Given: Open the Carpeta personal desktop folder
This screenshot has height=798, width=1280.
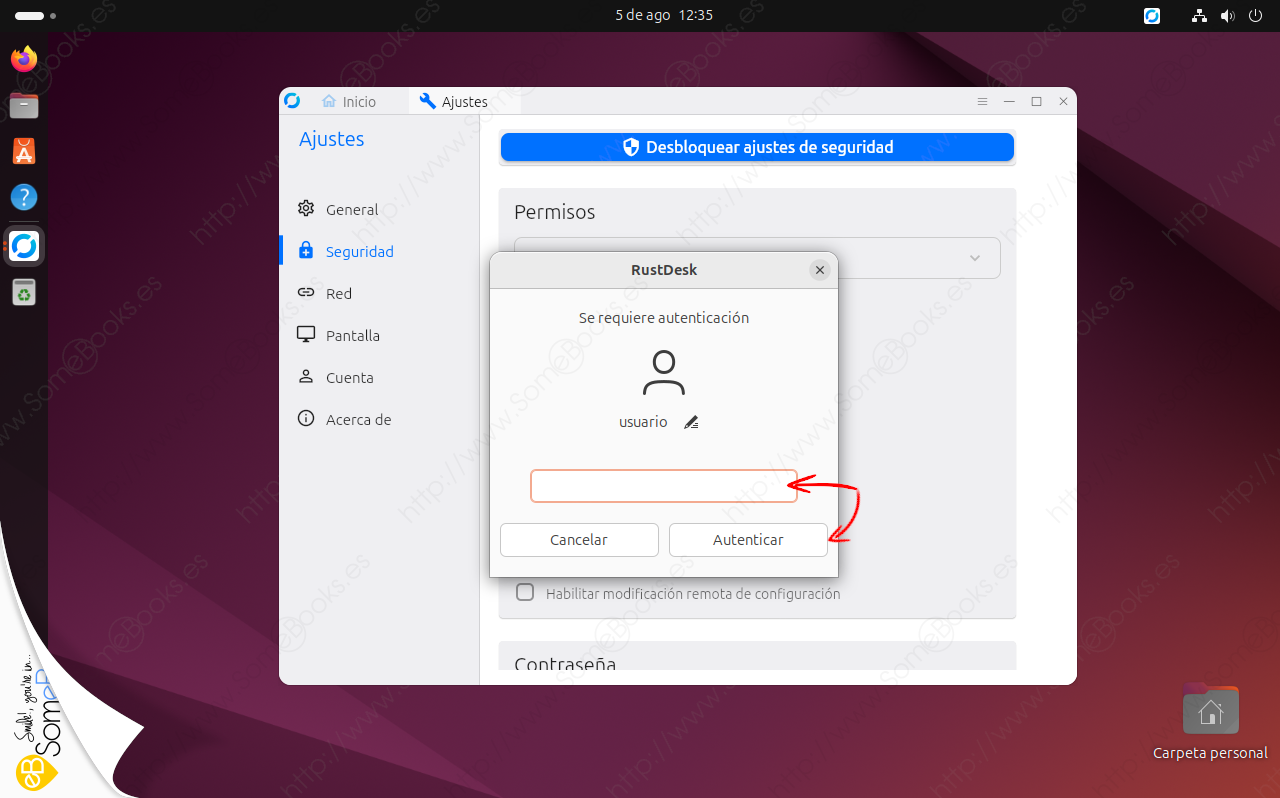Looking at the screenshot, I should point(1210,722).
